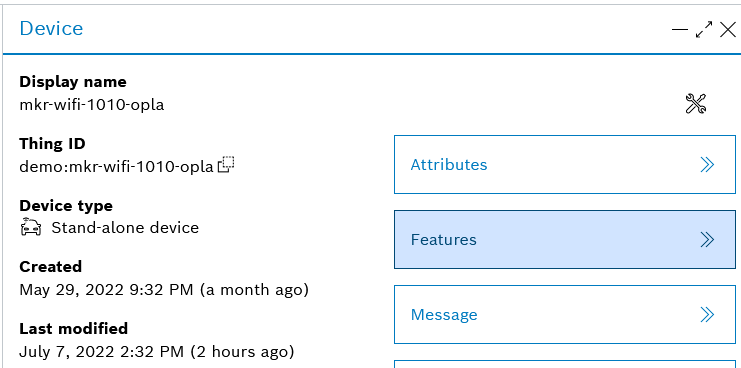Close the Device panel
741x368 pixels.
pyautogui.click(x=728, y=30)
